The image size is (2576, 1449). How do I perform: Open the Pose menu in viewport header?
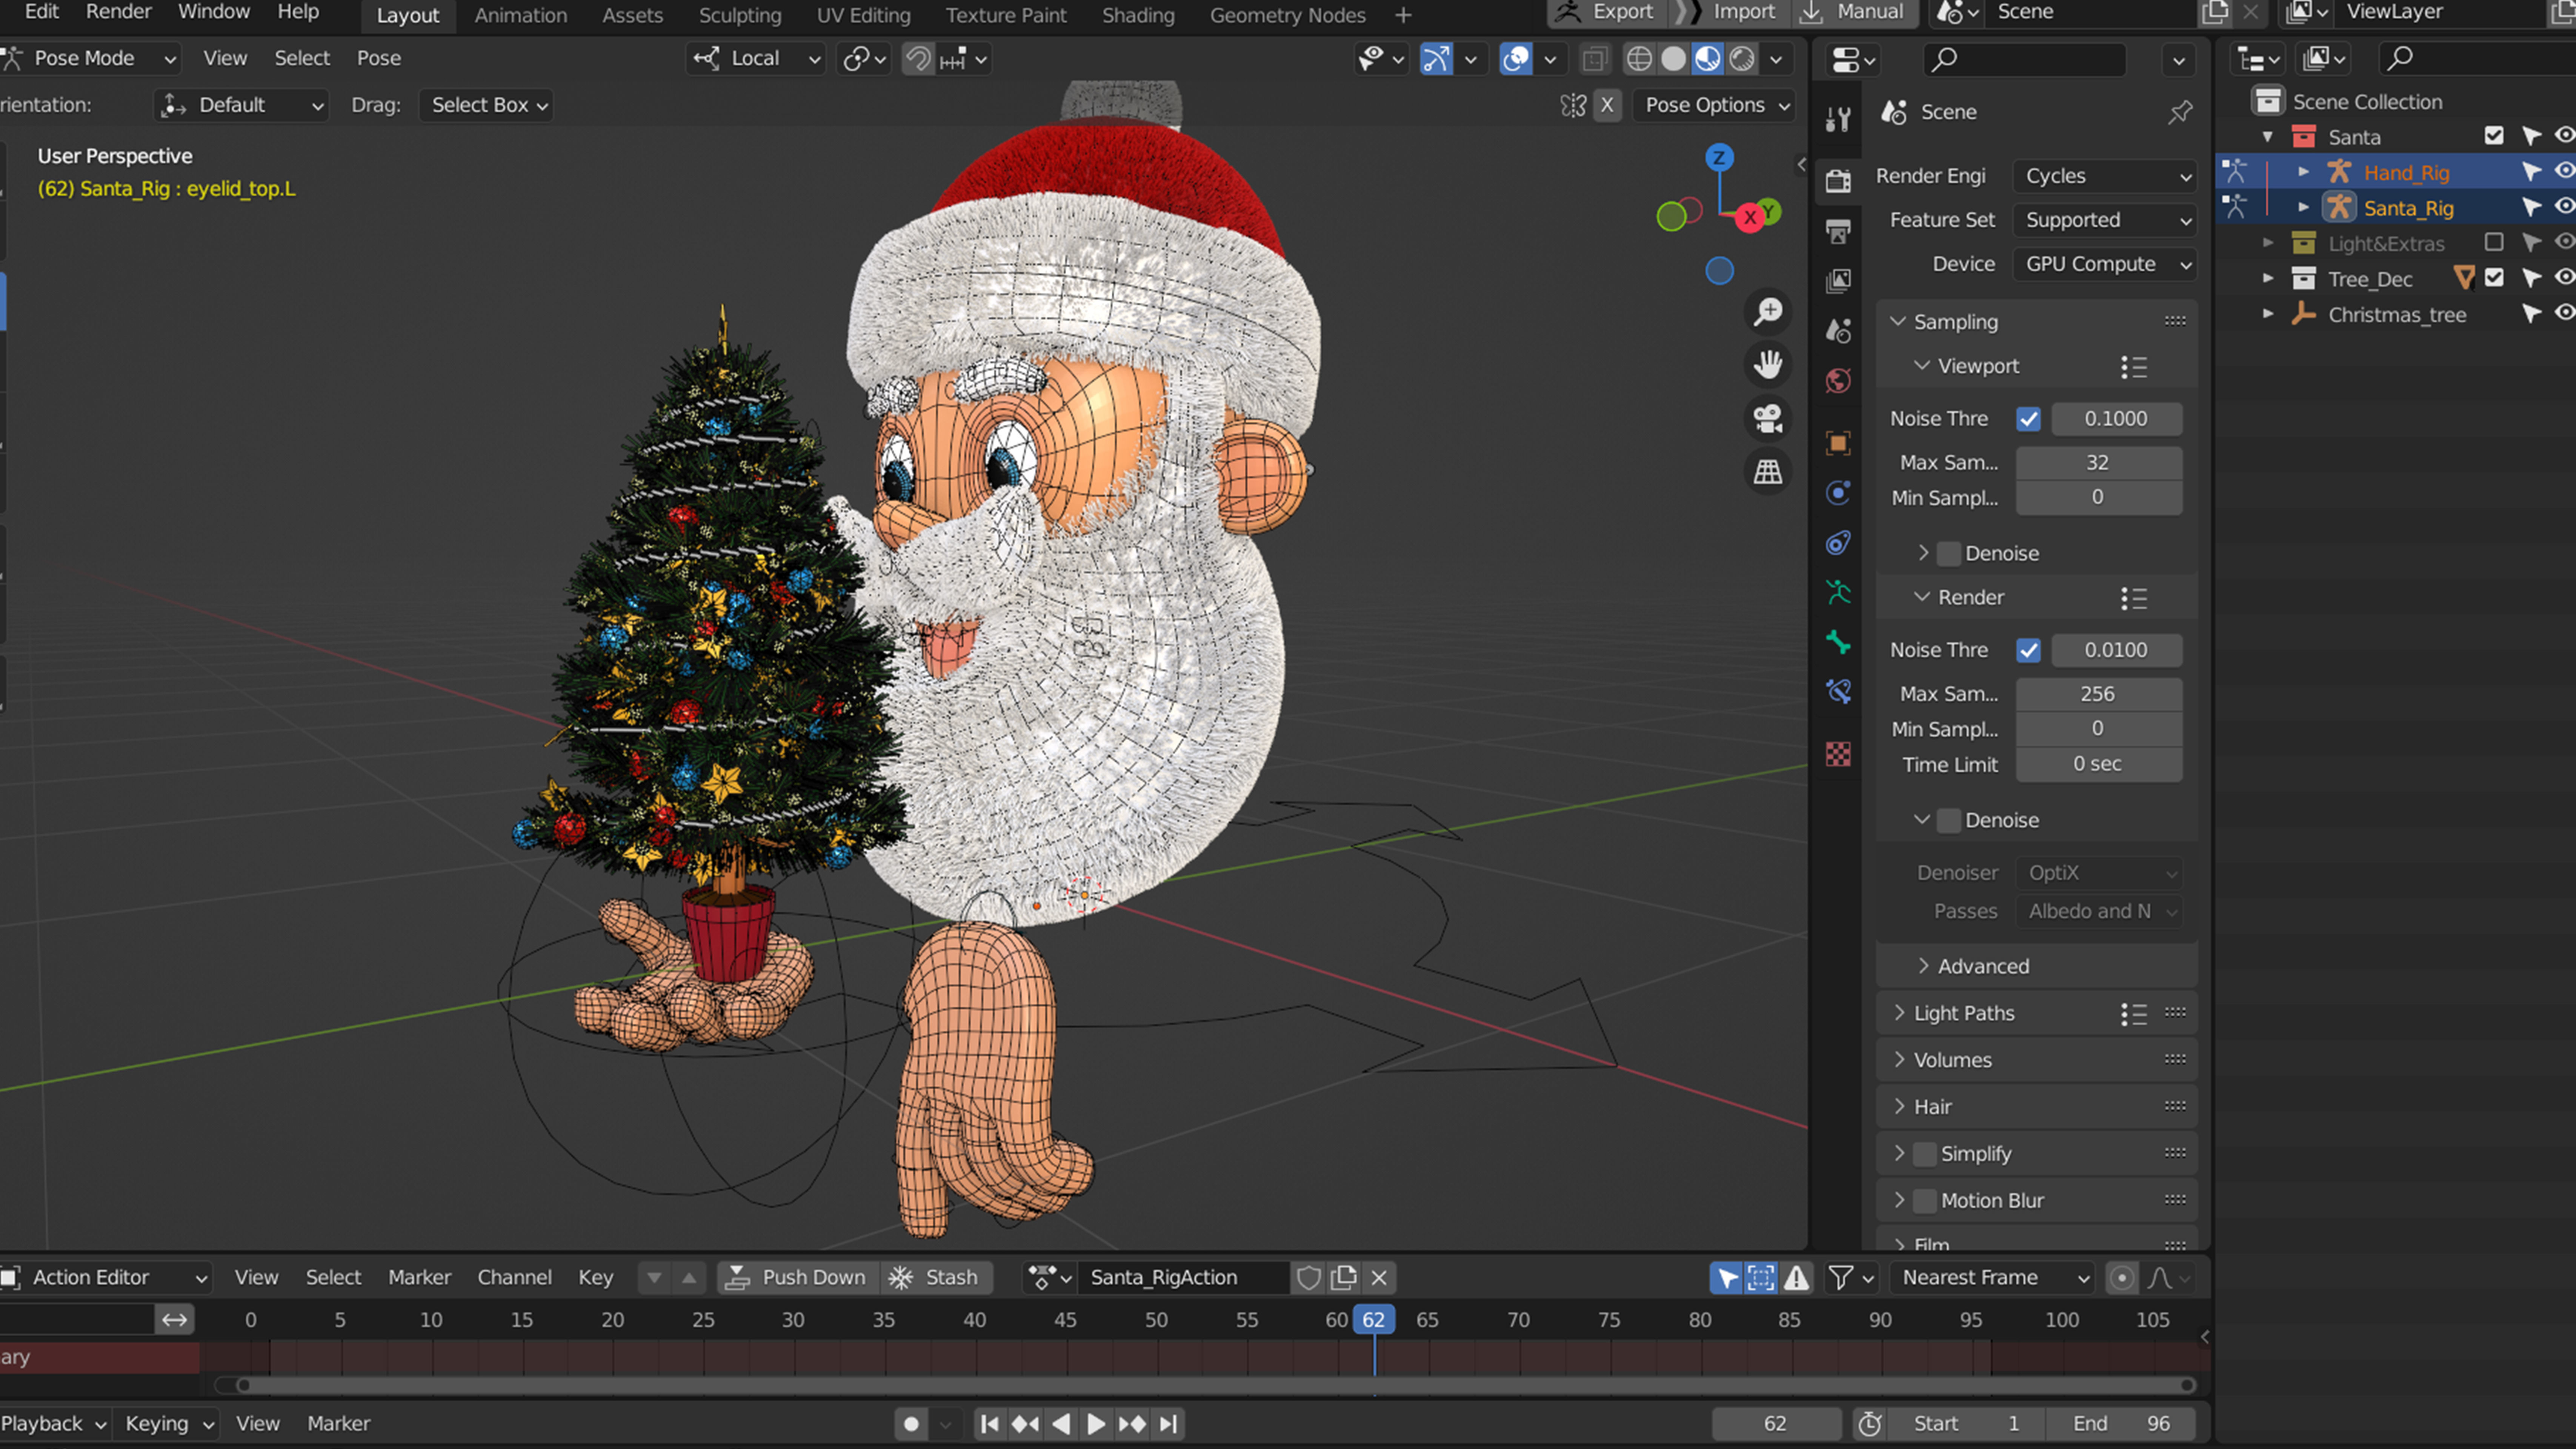379,58
